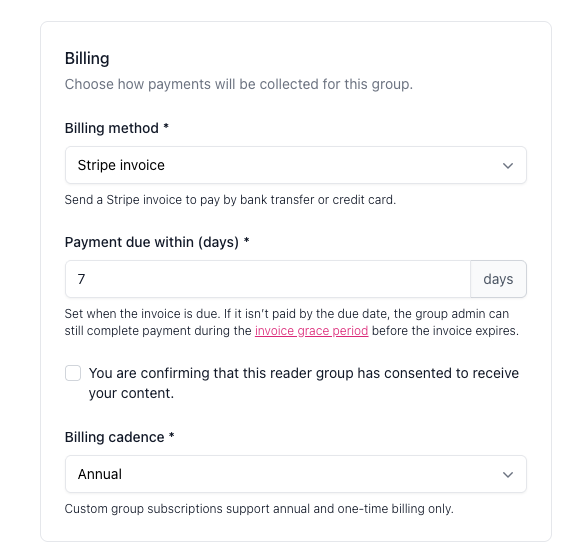Click the 'Set when the invoice is due' hint
The image size is (577, 553).
coord(291,322)
